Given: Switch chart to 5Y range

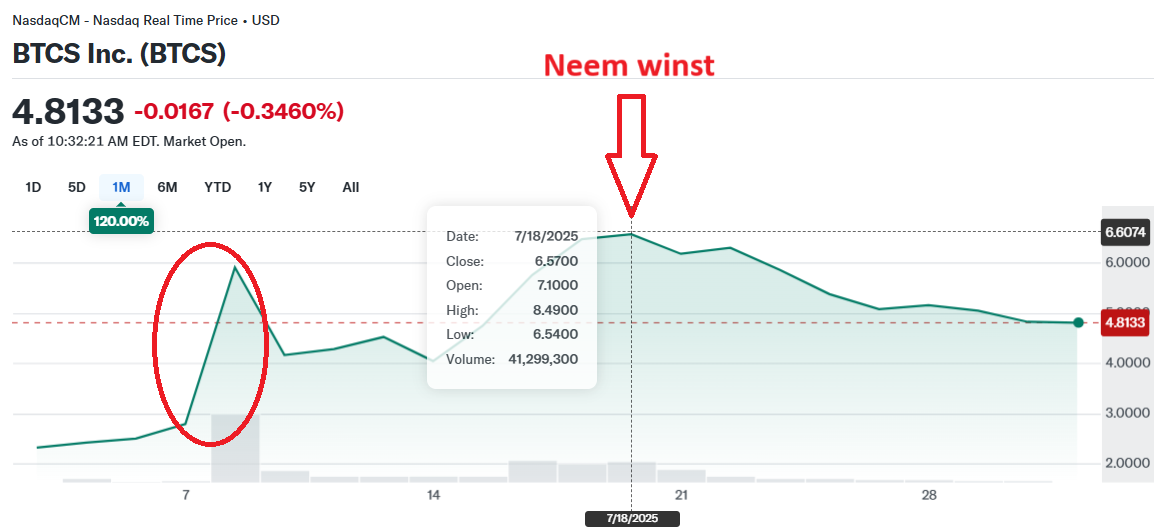Looking at the screenshot, I should coord(308,187).
